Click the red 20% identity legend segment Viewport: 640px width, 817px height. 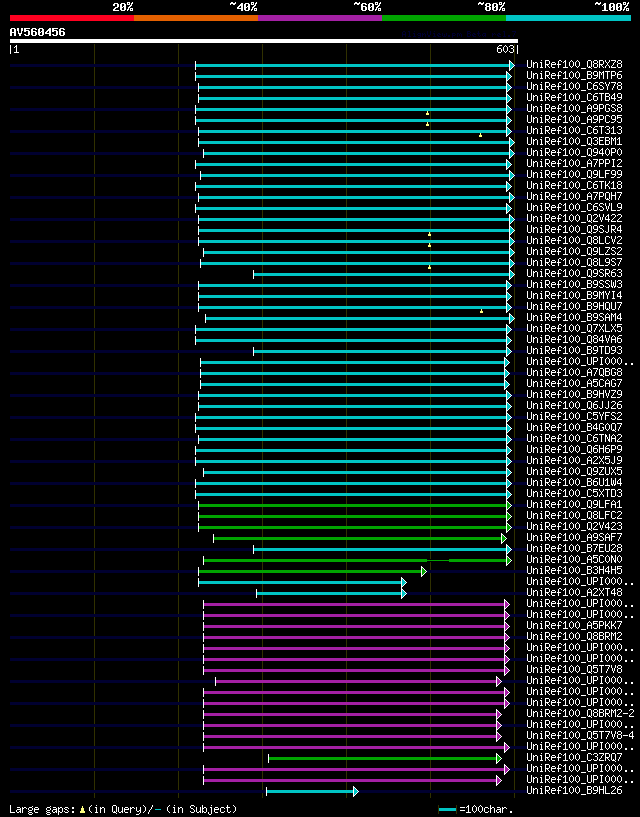pyautogui.click(x=72, y=18)
